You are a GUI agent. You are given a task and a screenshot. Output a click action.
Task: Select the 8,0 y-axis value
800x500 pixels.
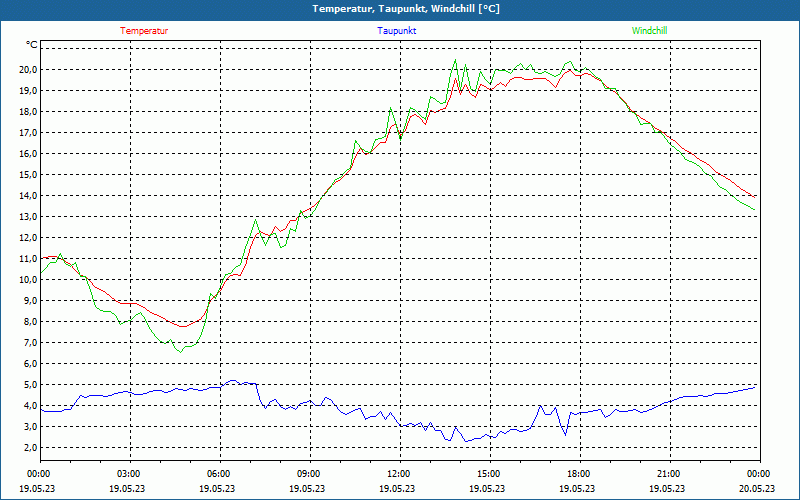click(30, 322)
